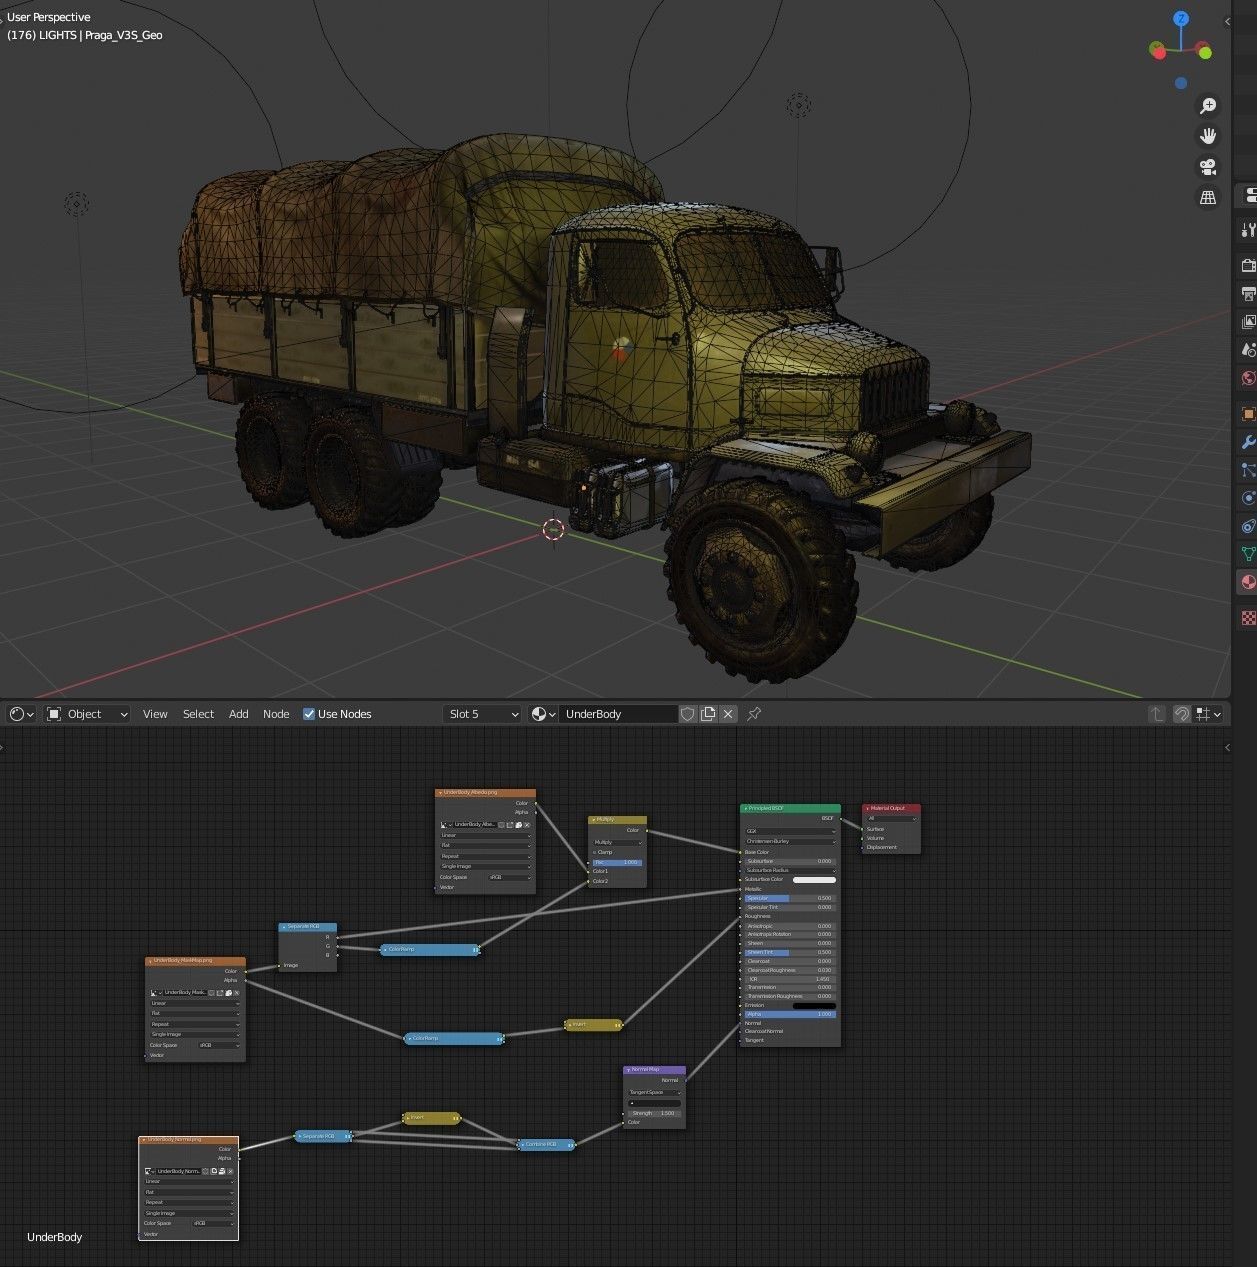1257x1267 pixels.
Task: Toggle camera view with the camera icon
Action: tap(1208, 167)
